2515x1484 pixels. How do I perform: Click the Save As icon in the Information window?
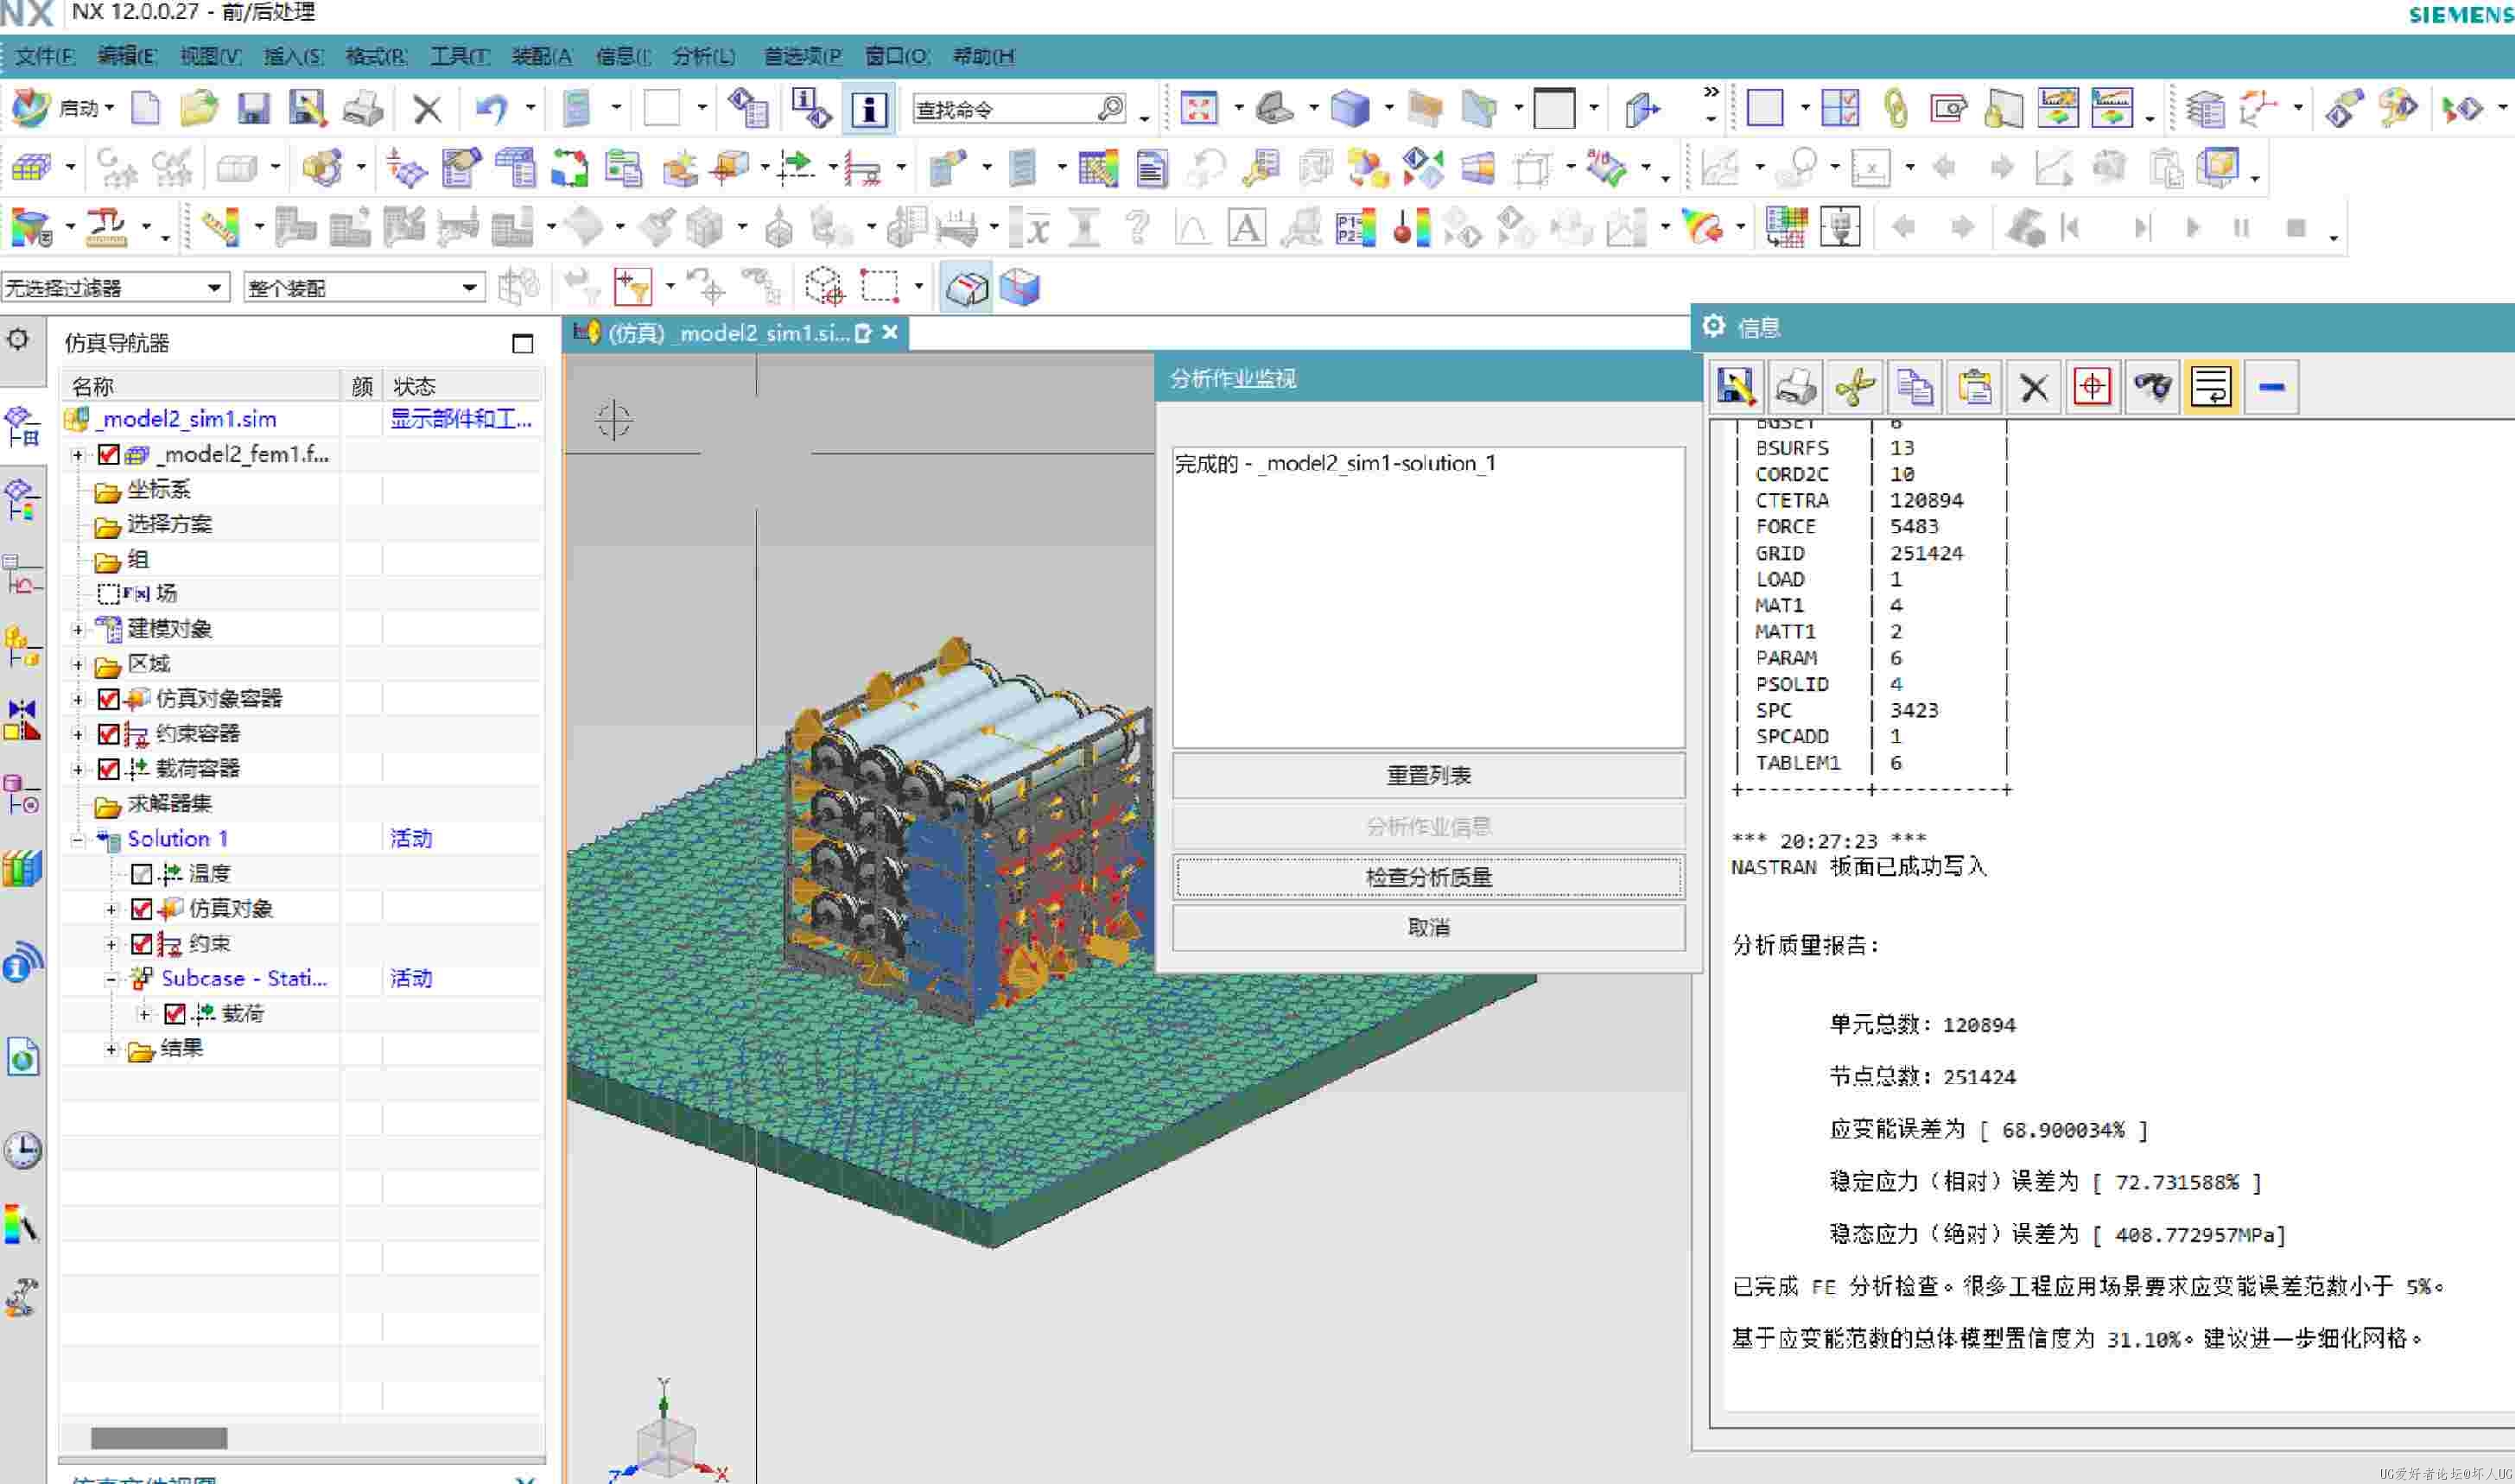[1736, 387]
